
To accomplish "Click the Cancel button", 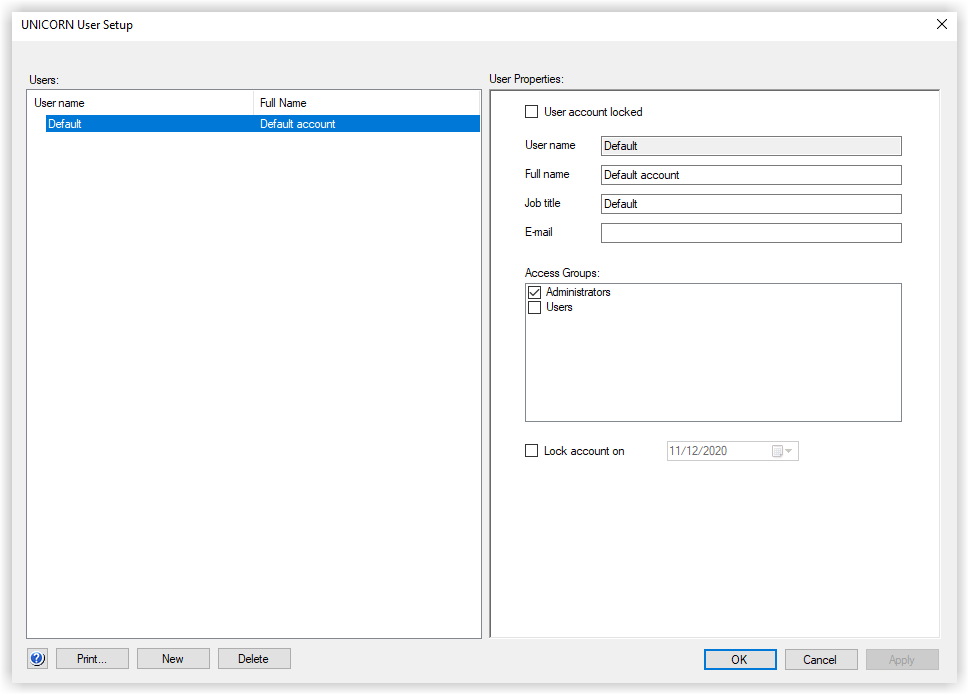I will click(821, 659).
